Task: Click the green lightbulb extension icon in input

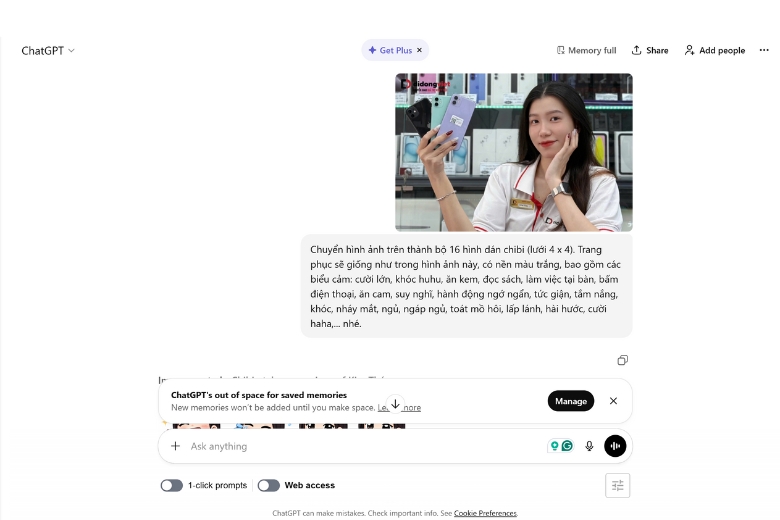Action: [554, 446]
